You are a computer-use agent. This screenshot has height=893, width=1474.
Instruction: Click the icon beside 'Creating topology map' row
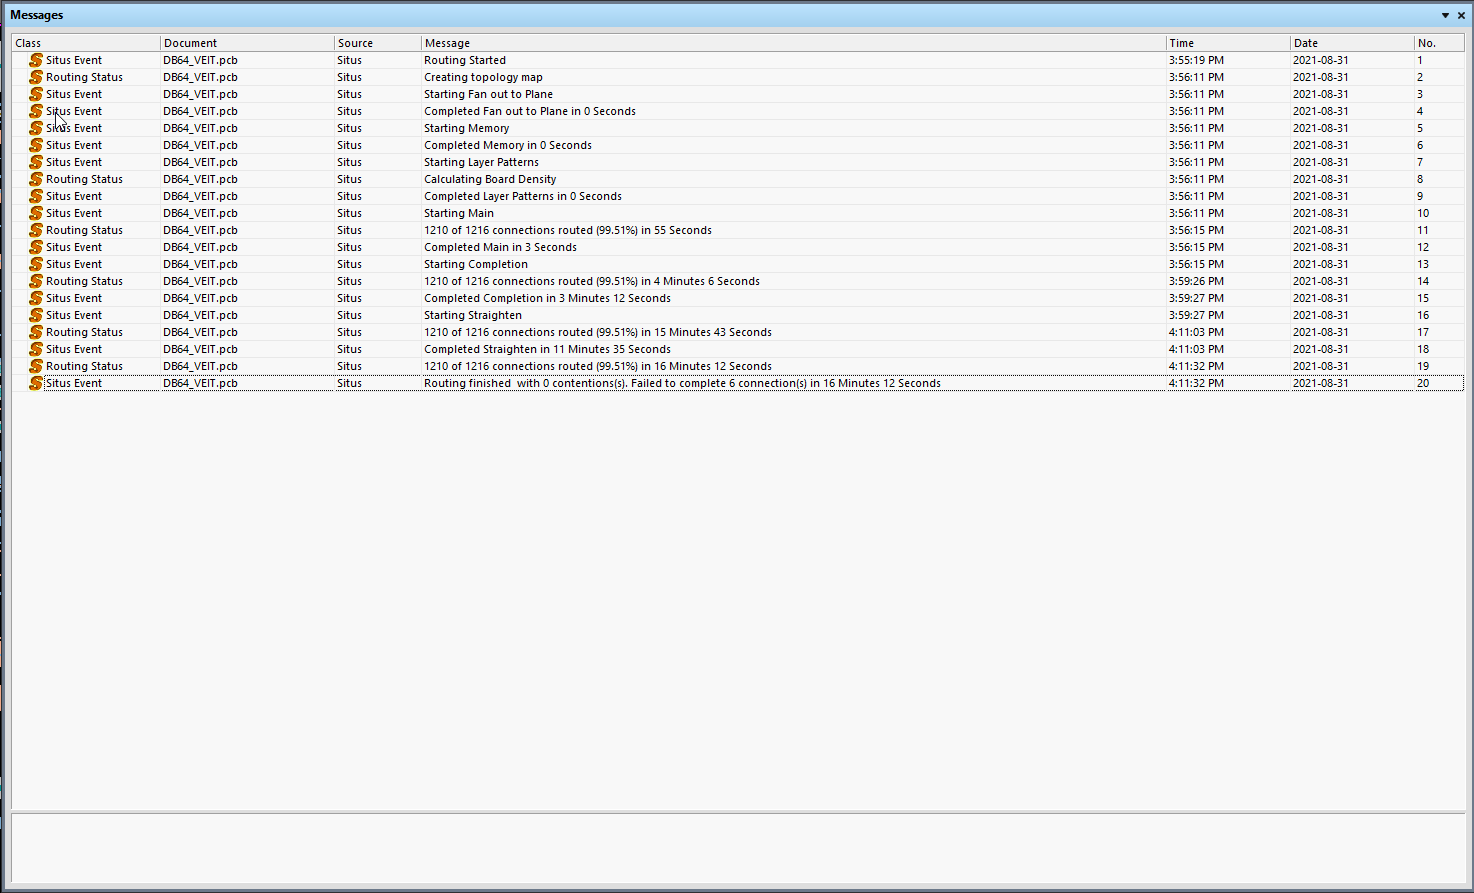click(x=36, y=77)
